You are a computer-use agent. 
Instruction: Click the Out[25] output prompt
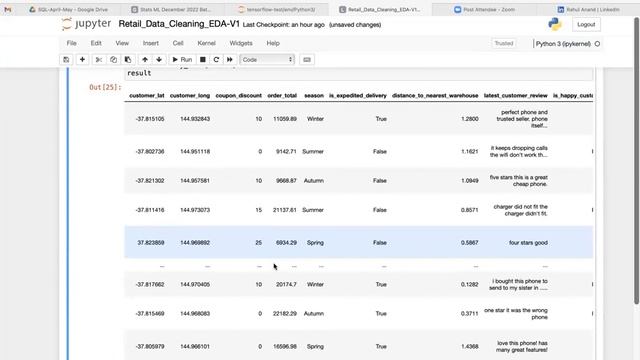(105, 87)
